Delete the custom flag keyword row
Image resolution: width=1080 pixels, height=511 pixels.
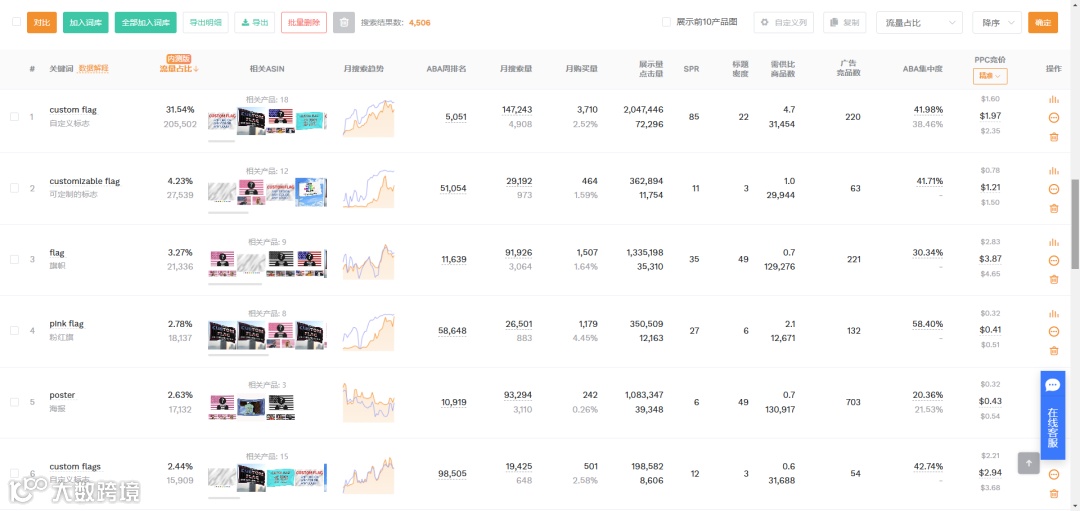click(x=1053, y=137)
